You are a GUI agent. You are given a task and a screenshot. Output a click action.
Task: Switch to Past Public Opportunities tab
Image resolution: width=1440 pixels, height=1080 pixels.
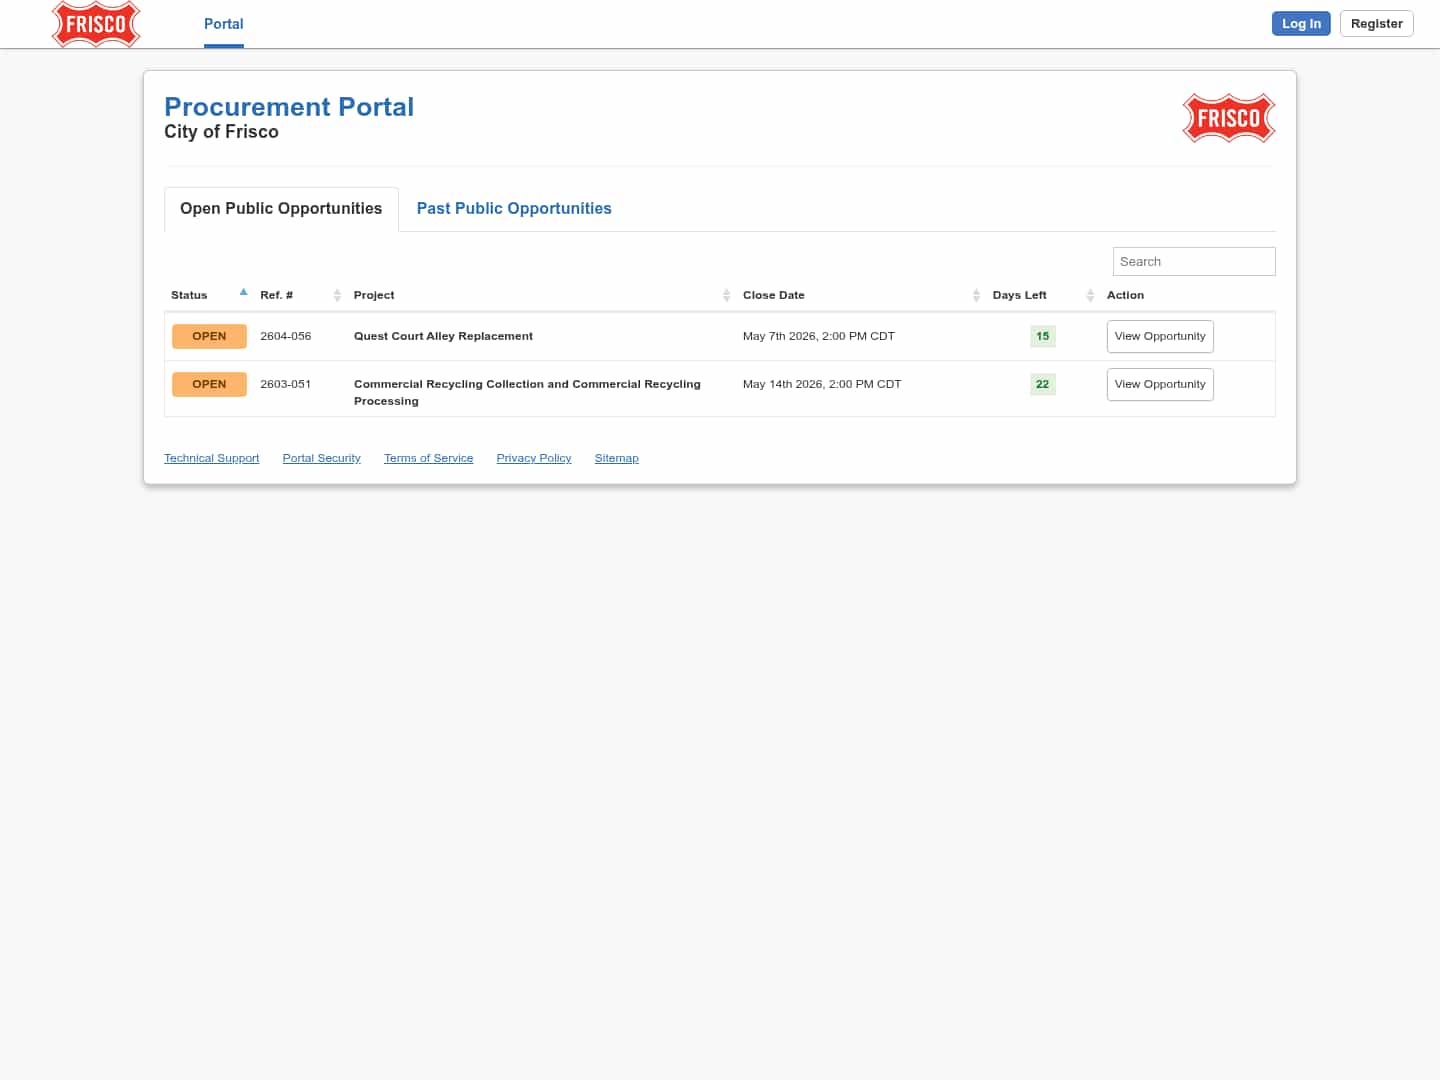pos(514,208)
